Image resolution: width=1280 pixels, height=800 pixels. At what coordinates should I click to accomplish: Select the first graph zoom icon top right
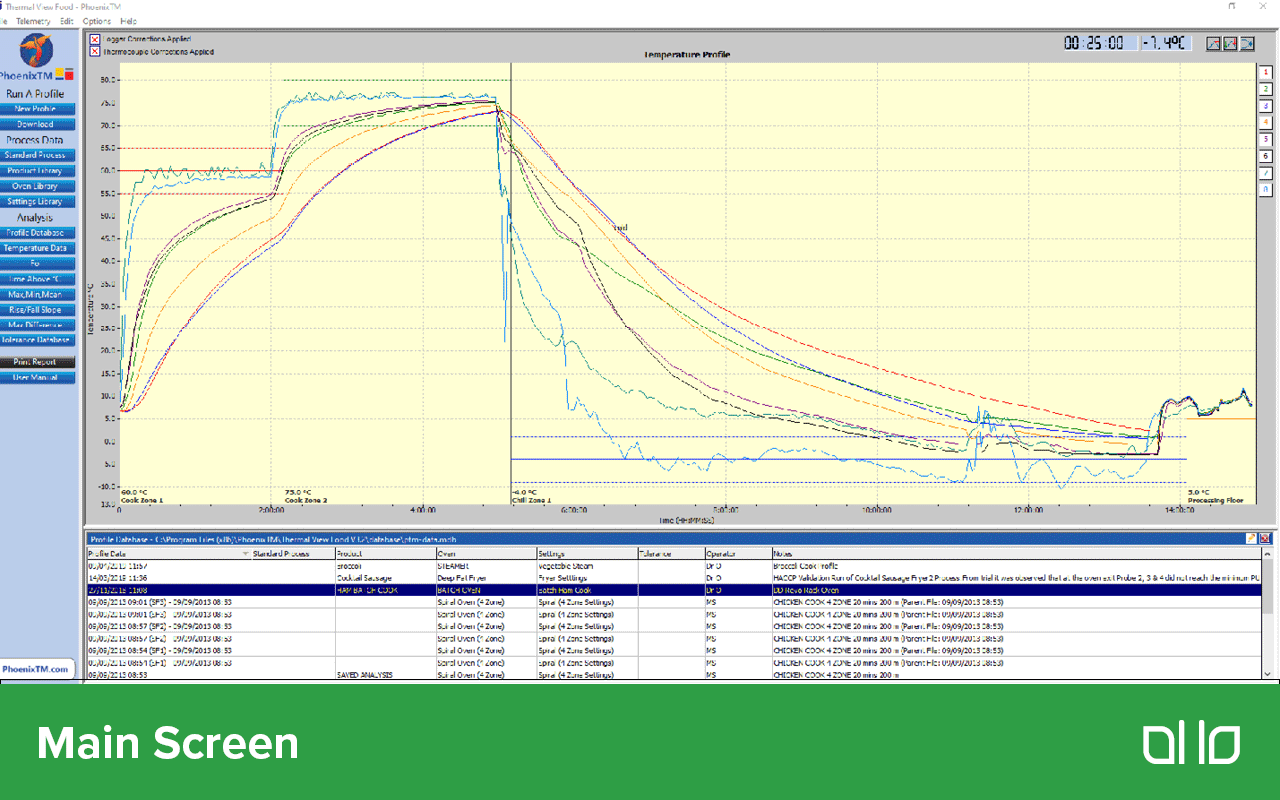click(1212, 43)
